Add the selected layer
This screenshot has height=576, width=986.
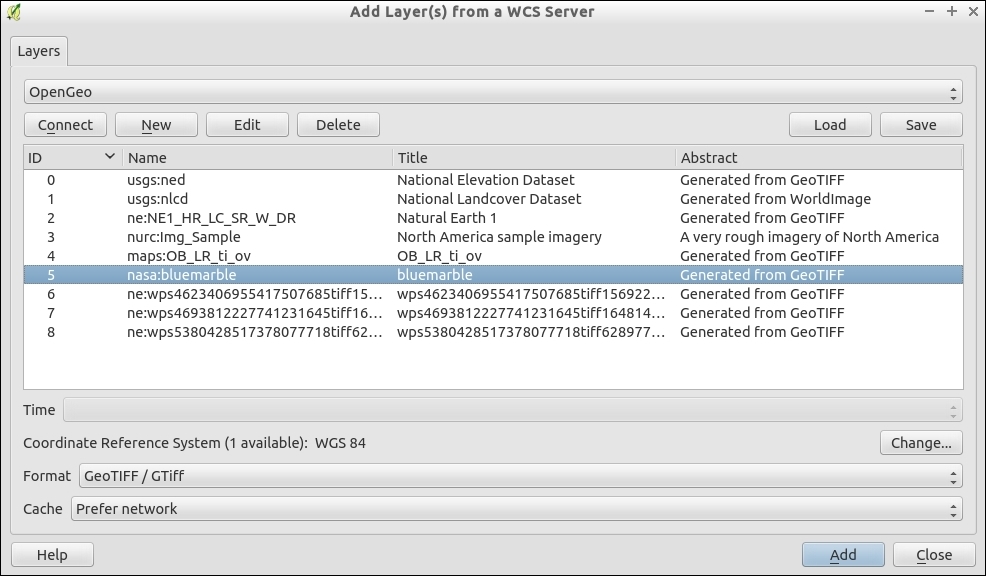coord(843,555)
